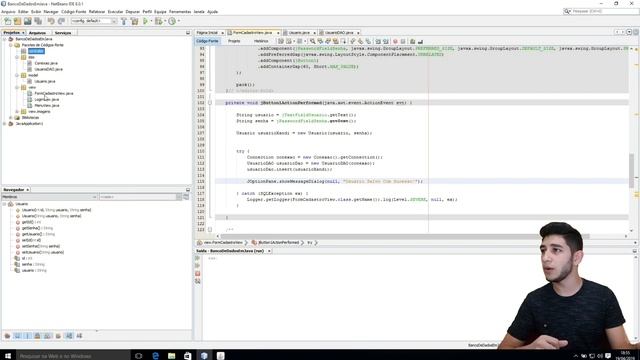The image size is (640, 360).
Task: Click the New Project toolbar icon
Action: pos(18,21)
